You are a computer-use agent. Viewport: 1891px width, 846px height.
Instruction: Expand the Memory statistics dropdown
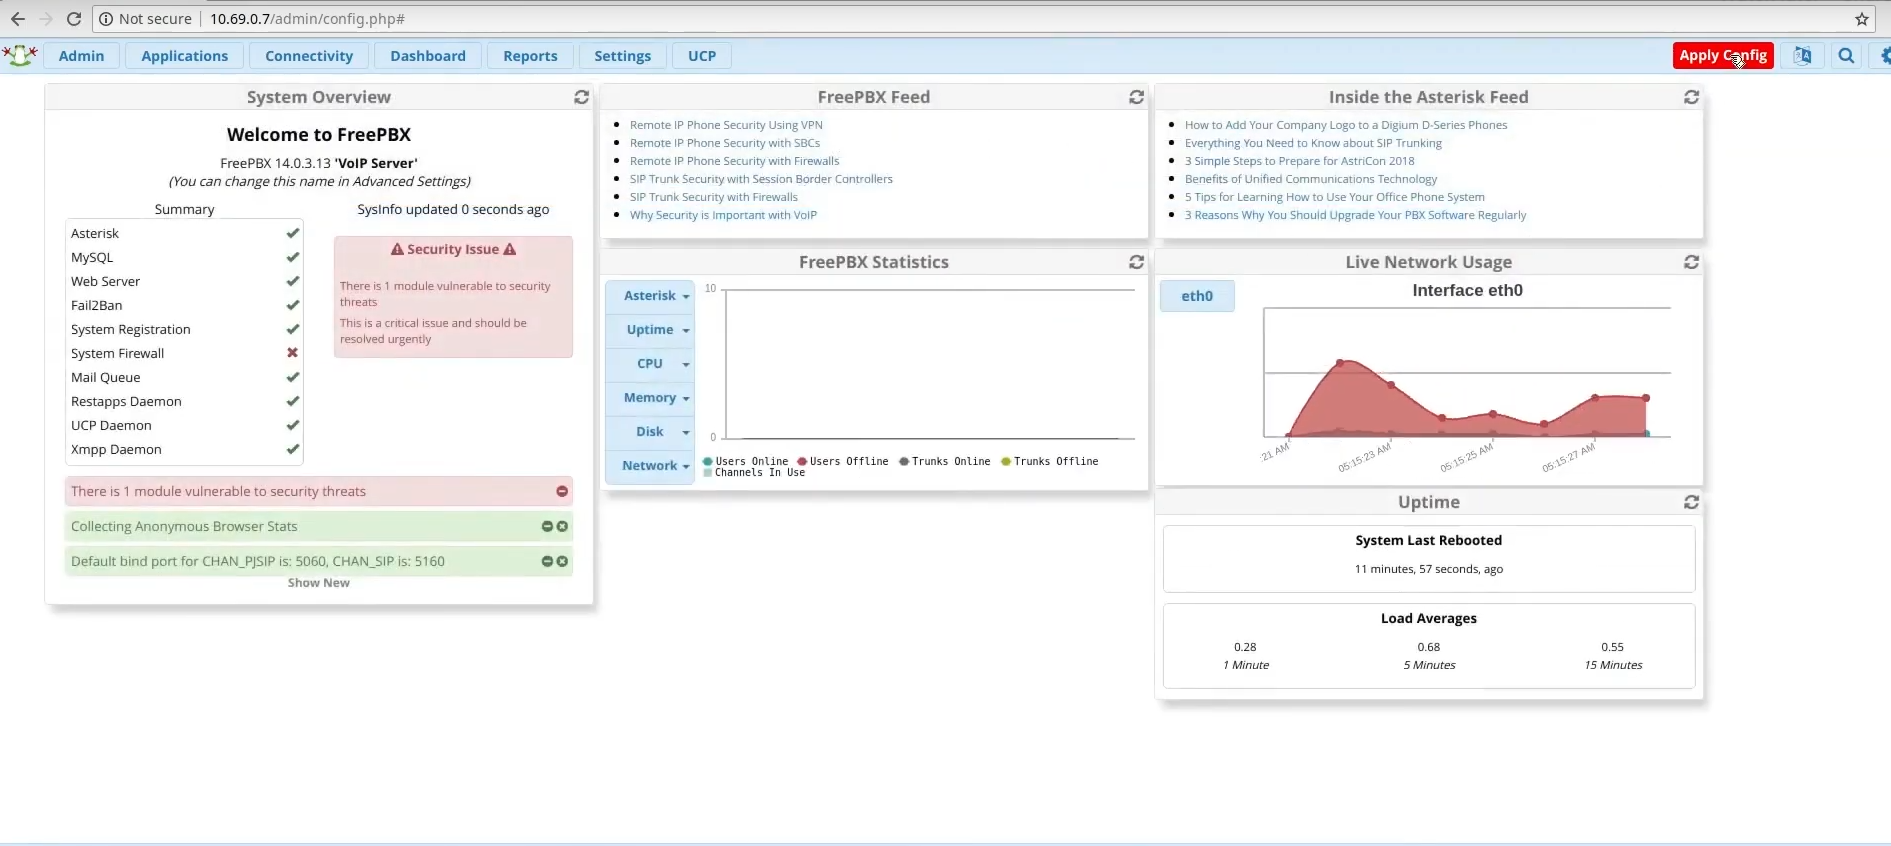tap(650, 398)
